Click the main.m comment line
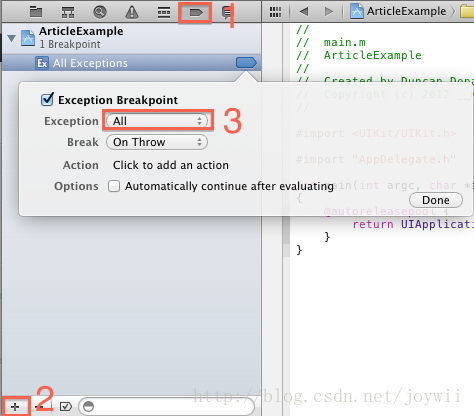Screen dimensions: 474x416 coord(331,42)
